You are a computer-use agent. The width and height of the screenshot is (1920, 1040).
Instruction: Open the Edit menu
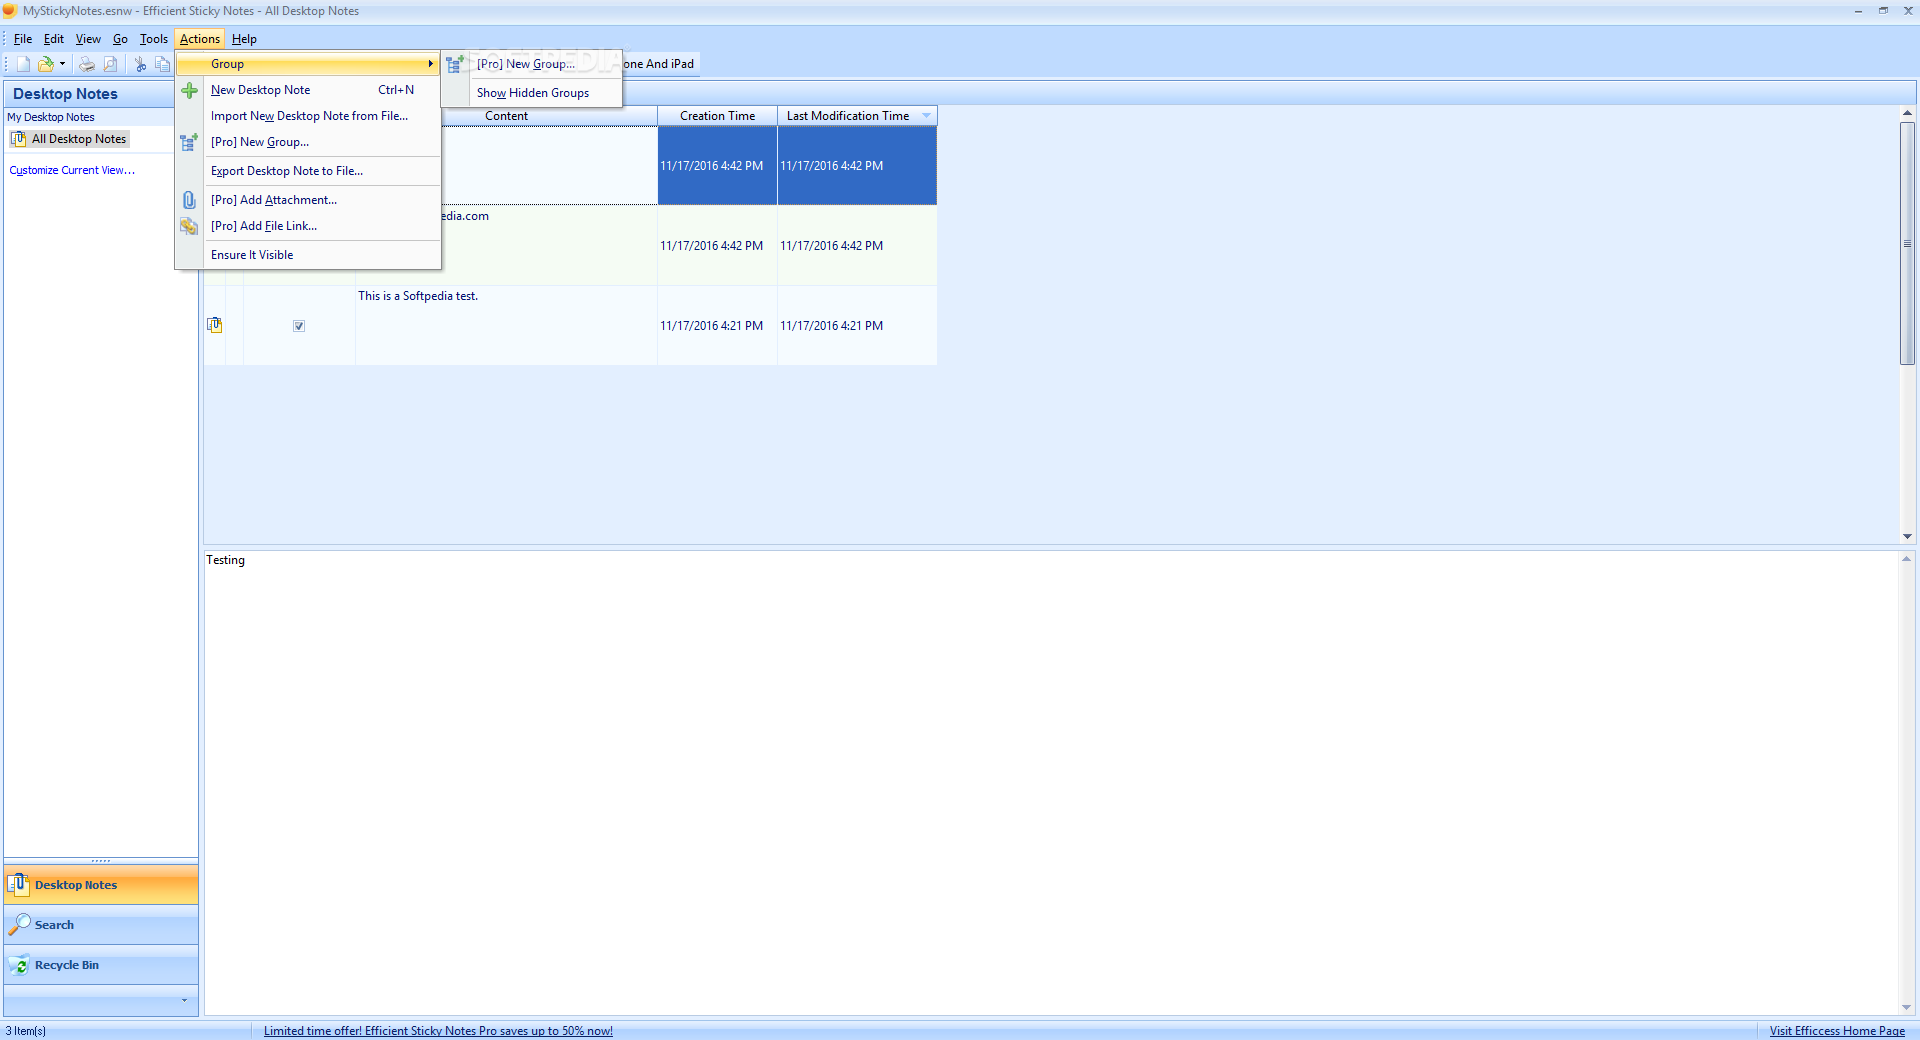(x=54, y=39)
